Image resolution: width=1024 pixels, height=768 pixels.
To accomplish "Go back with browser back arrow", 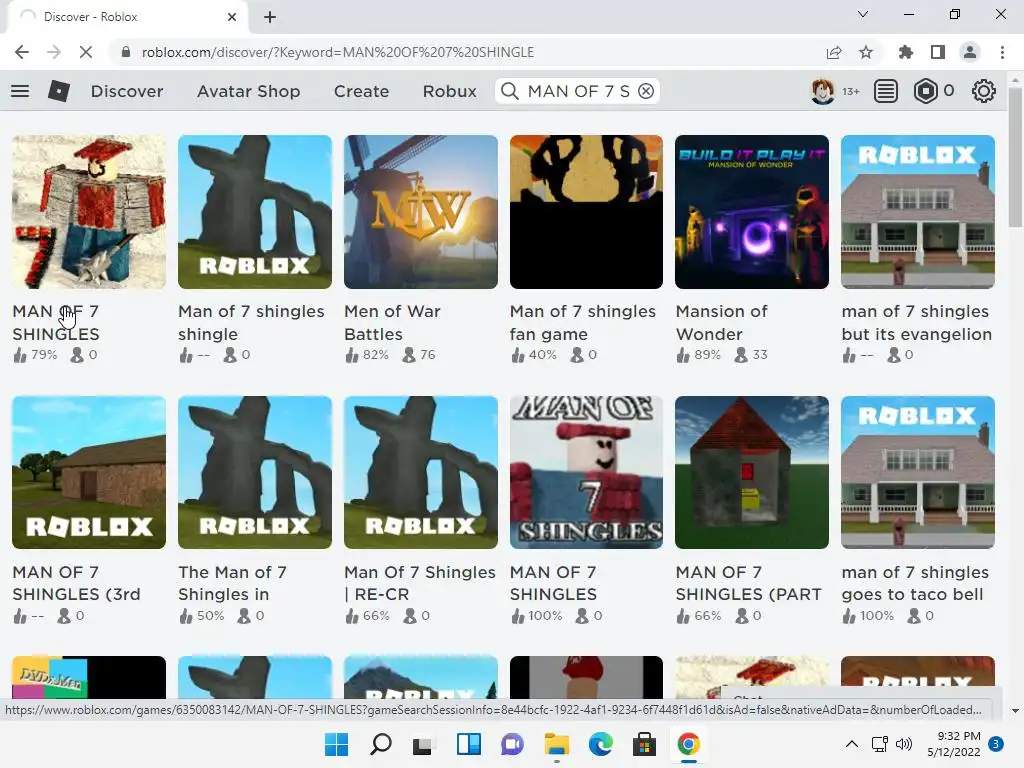I will click(22, 52).
